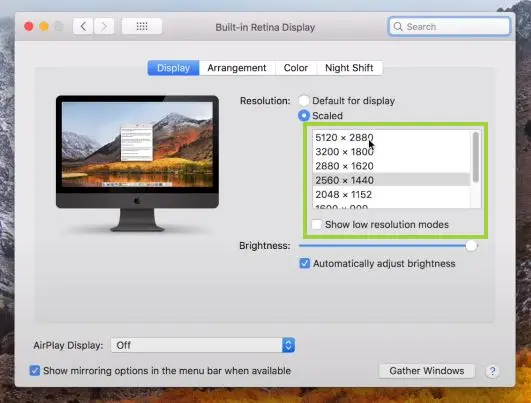This screenshot has height=403, width=531.
Task: Click the Brightness slider handle
Action: tap(471, 246)
